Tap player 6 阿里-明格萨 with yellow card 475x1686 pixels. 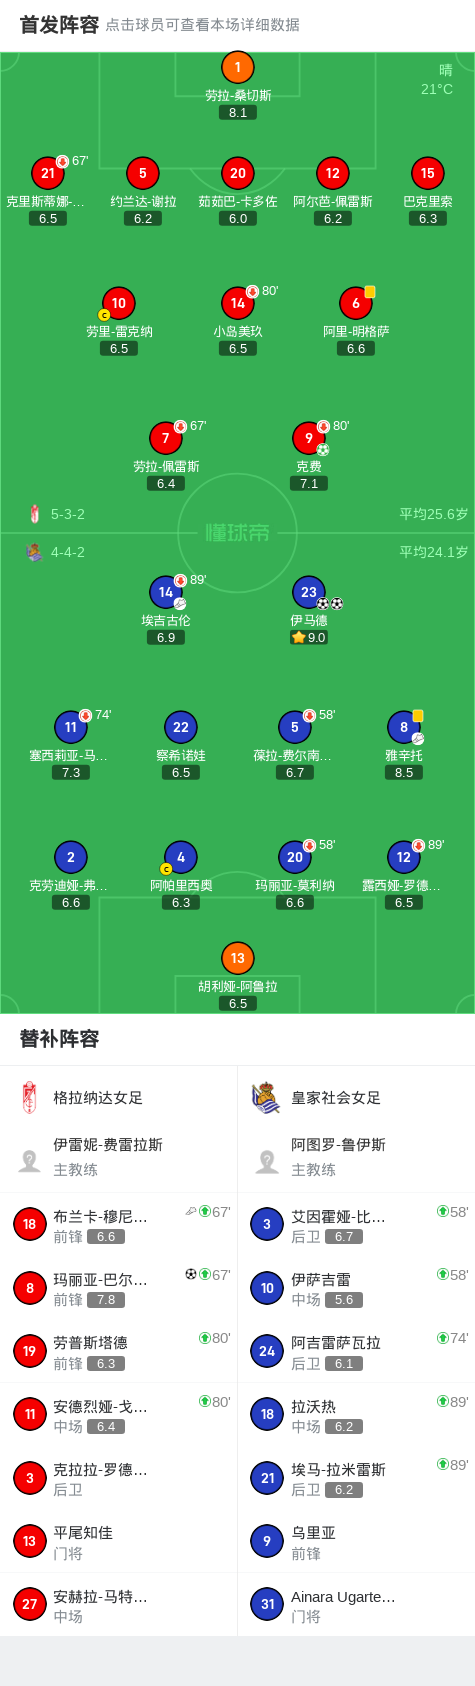tap(356, 303)
